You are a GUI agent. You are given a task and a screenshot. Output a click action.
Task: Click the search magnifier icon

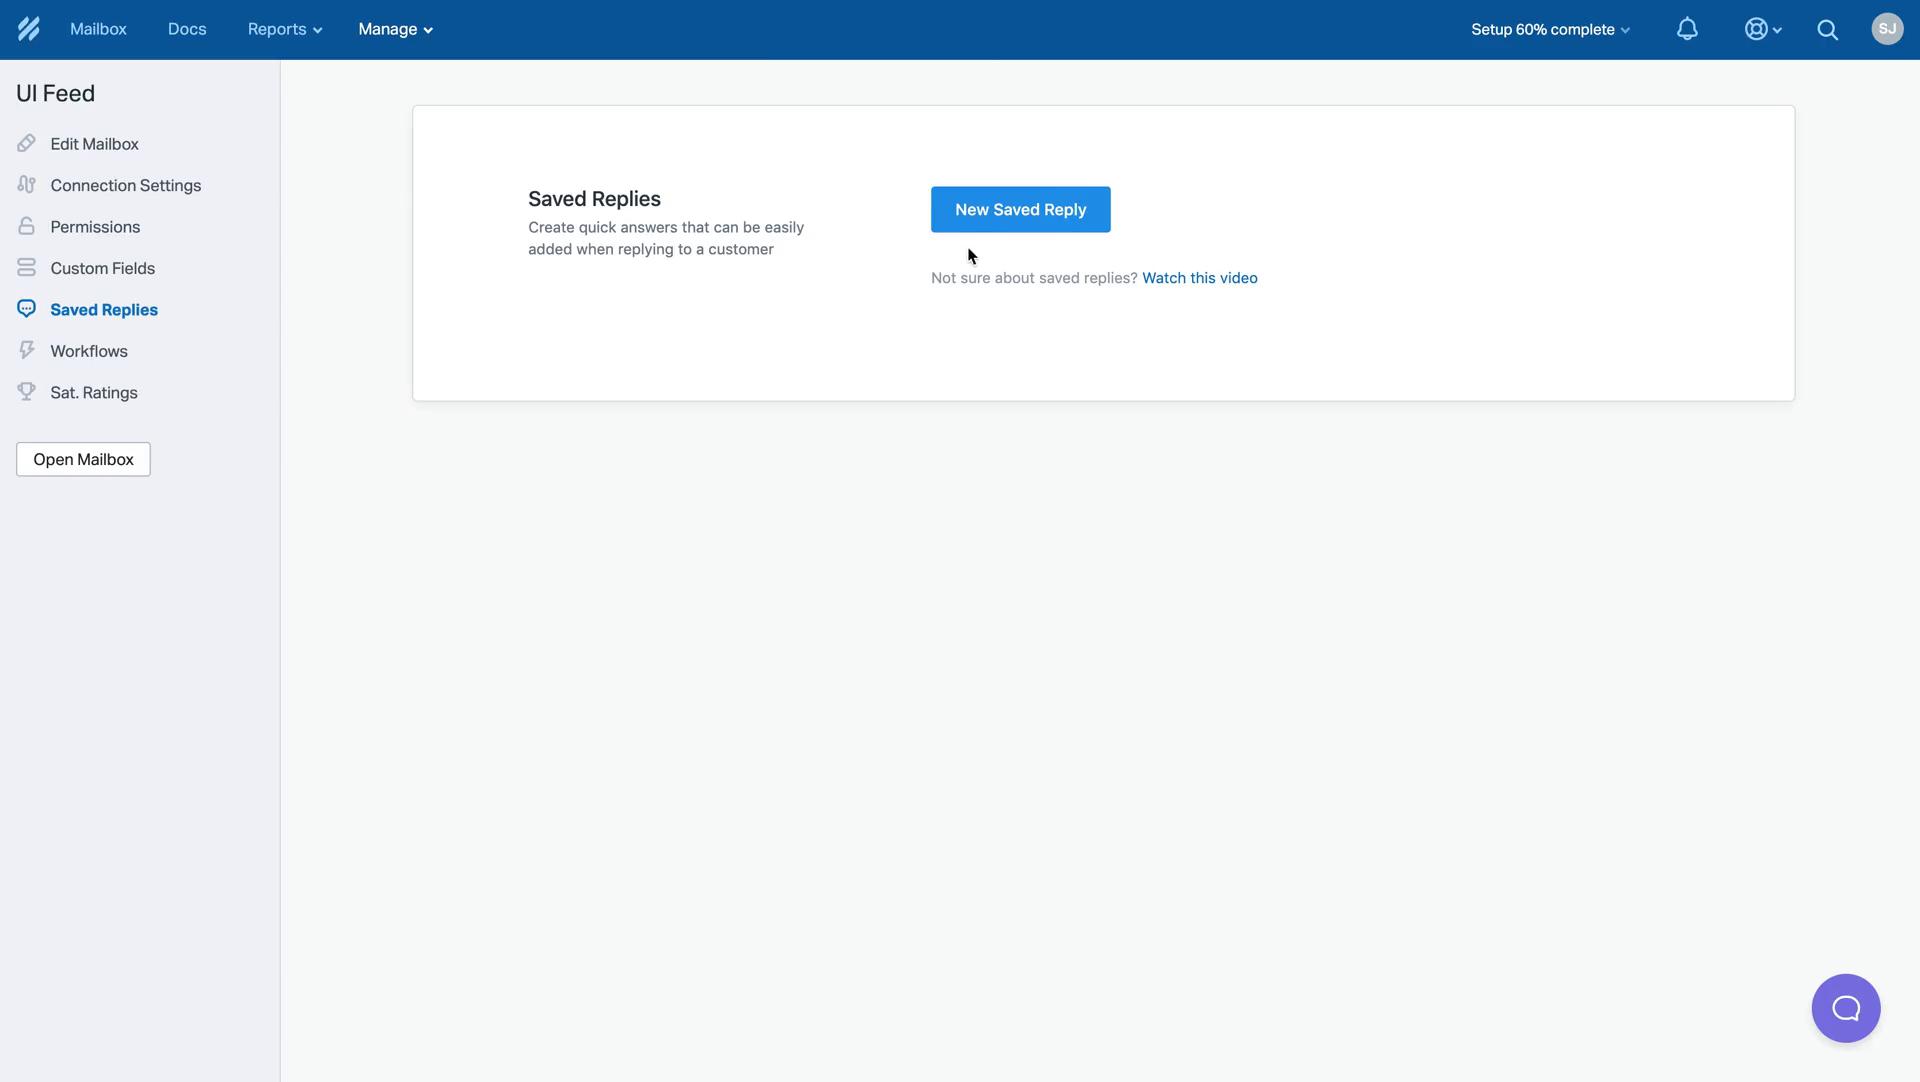pyautogui.click(x=1829, y=29)
